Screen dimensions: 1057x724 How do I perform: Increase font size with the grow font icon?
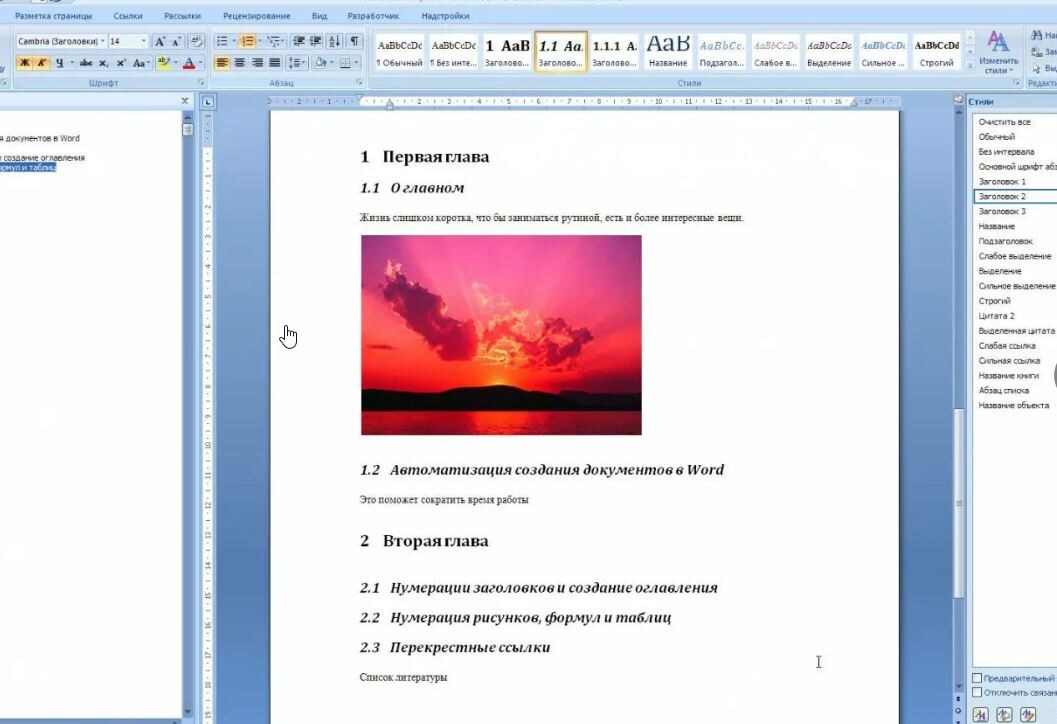point(160,42)
